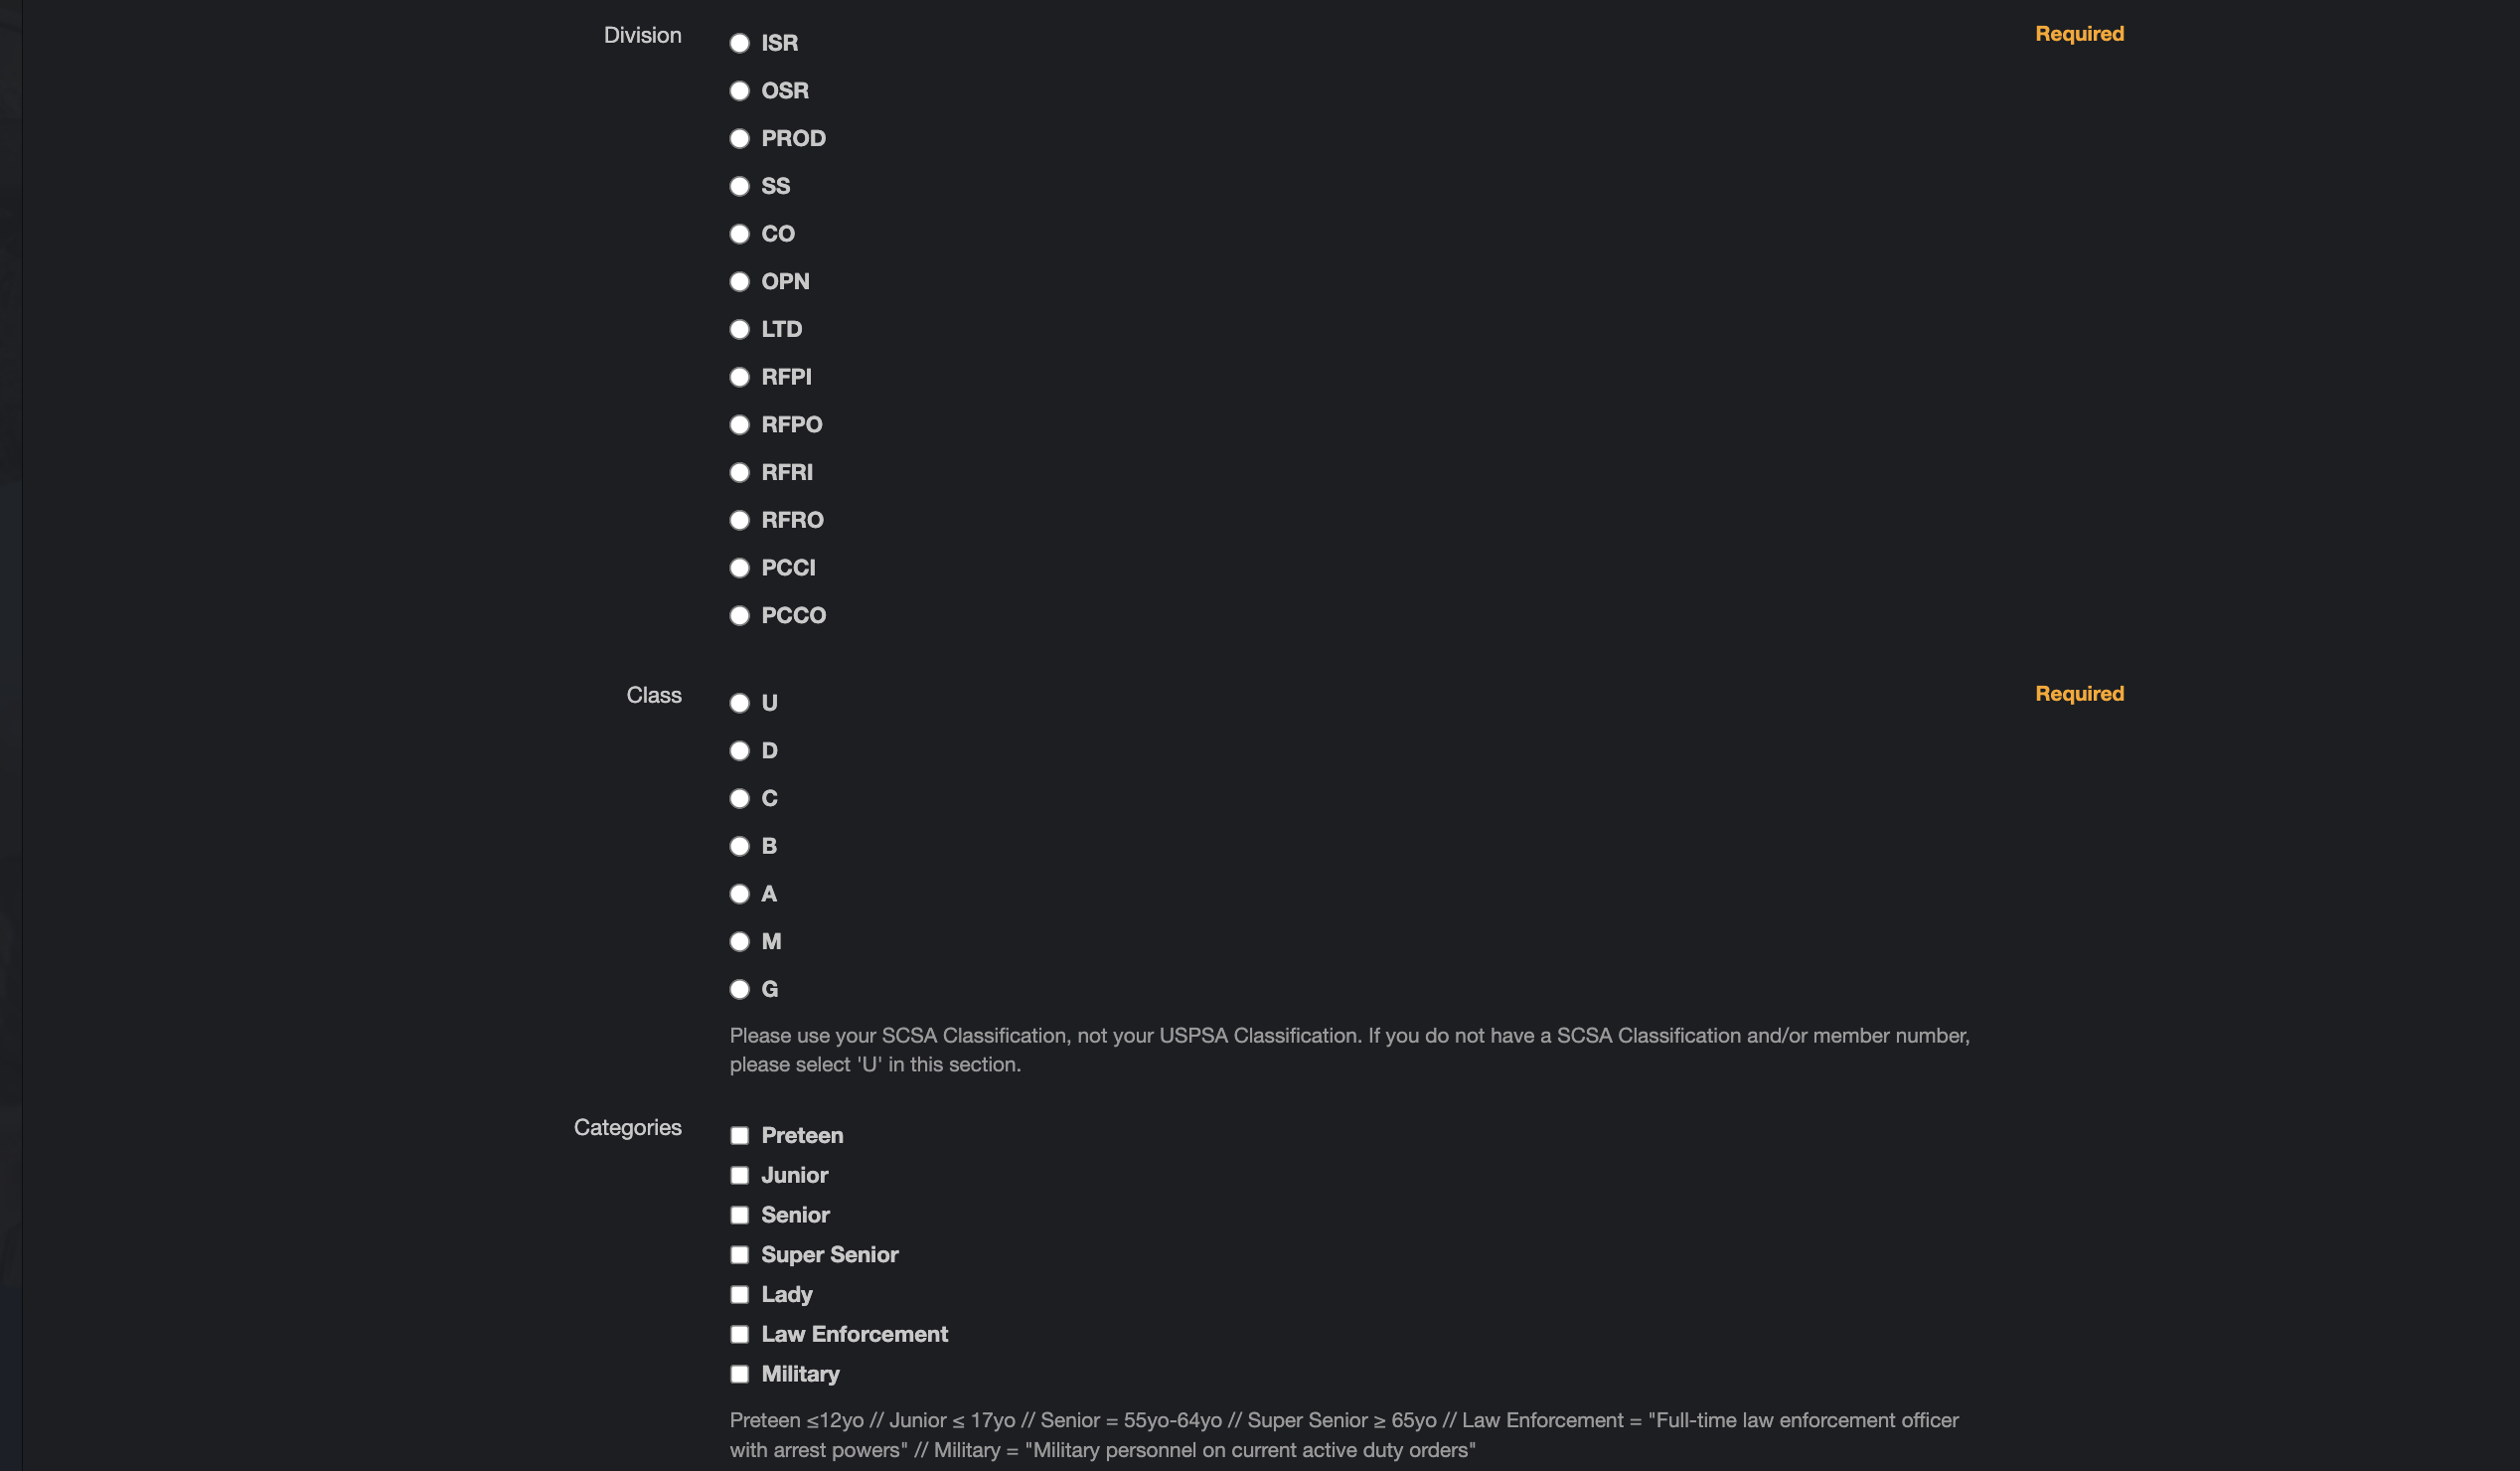Screen dimensions: 2520x1471
Task: Choose OSR as the division
Action: coord(739,91)
